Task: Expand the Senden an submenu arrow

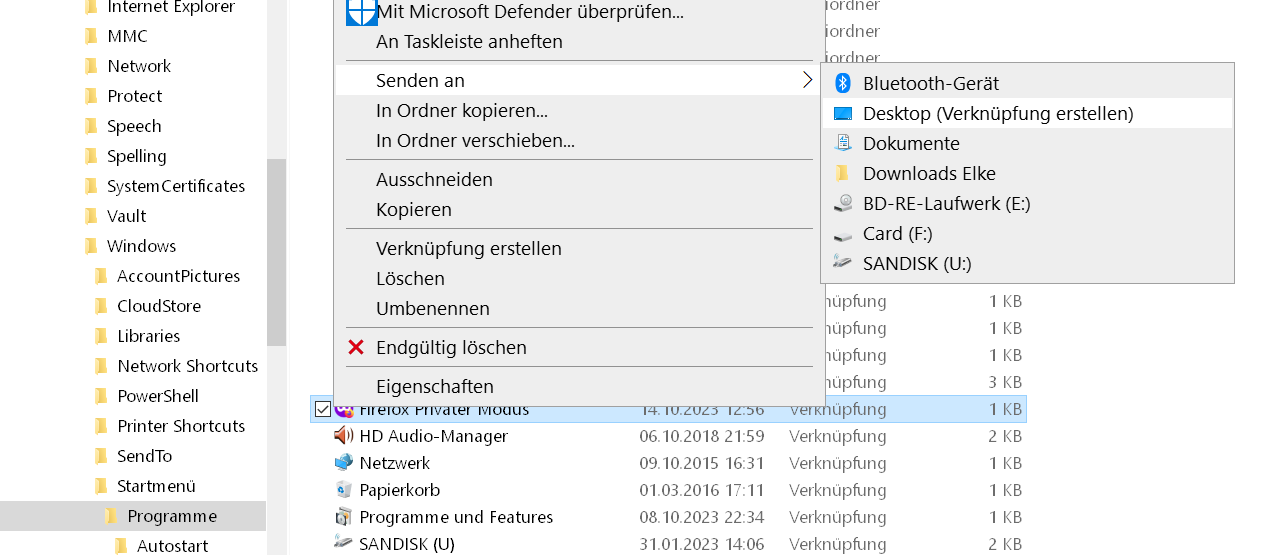Action: (807, 80)
